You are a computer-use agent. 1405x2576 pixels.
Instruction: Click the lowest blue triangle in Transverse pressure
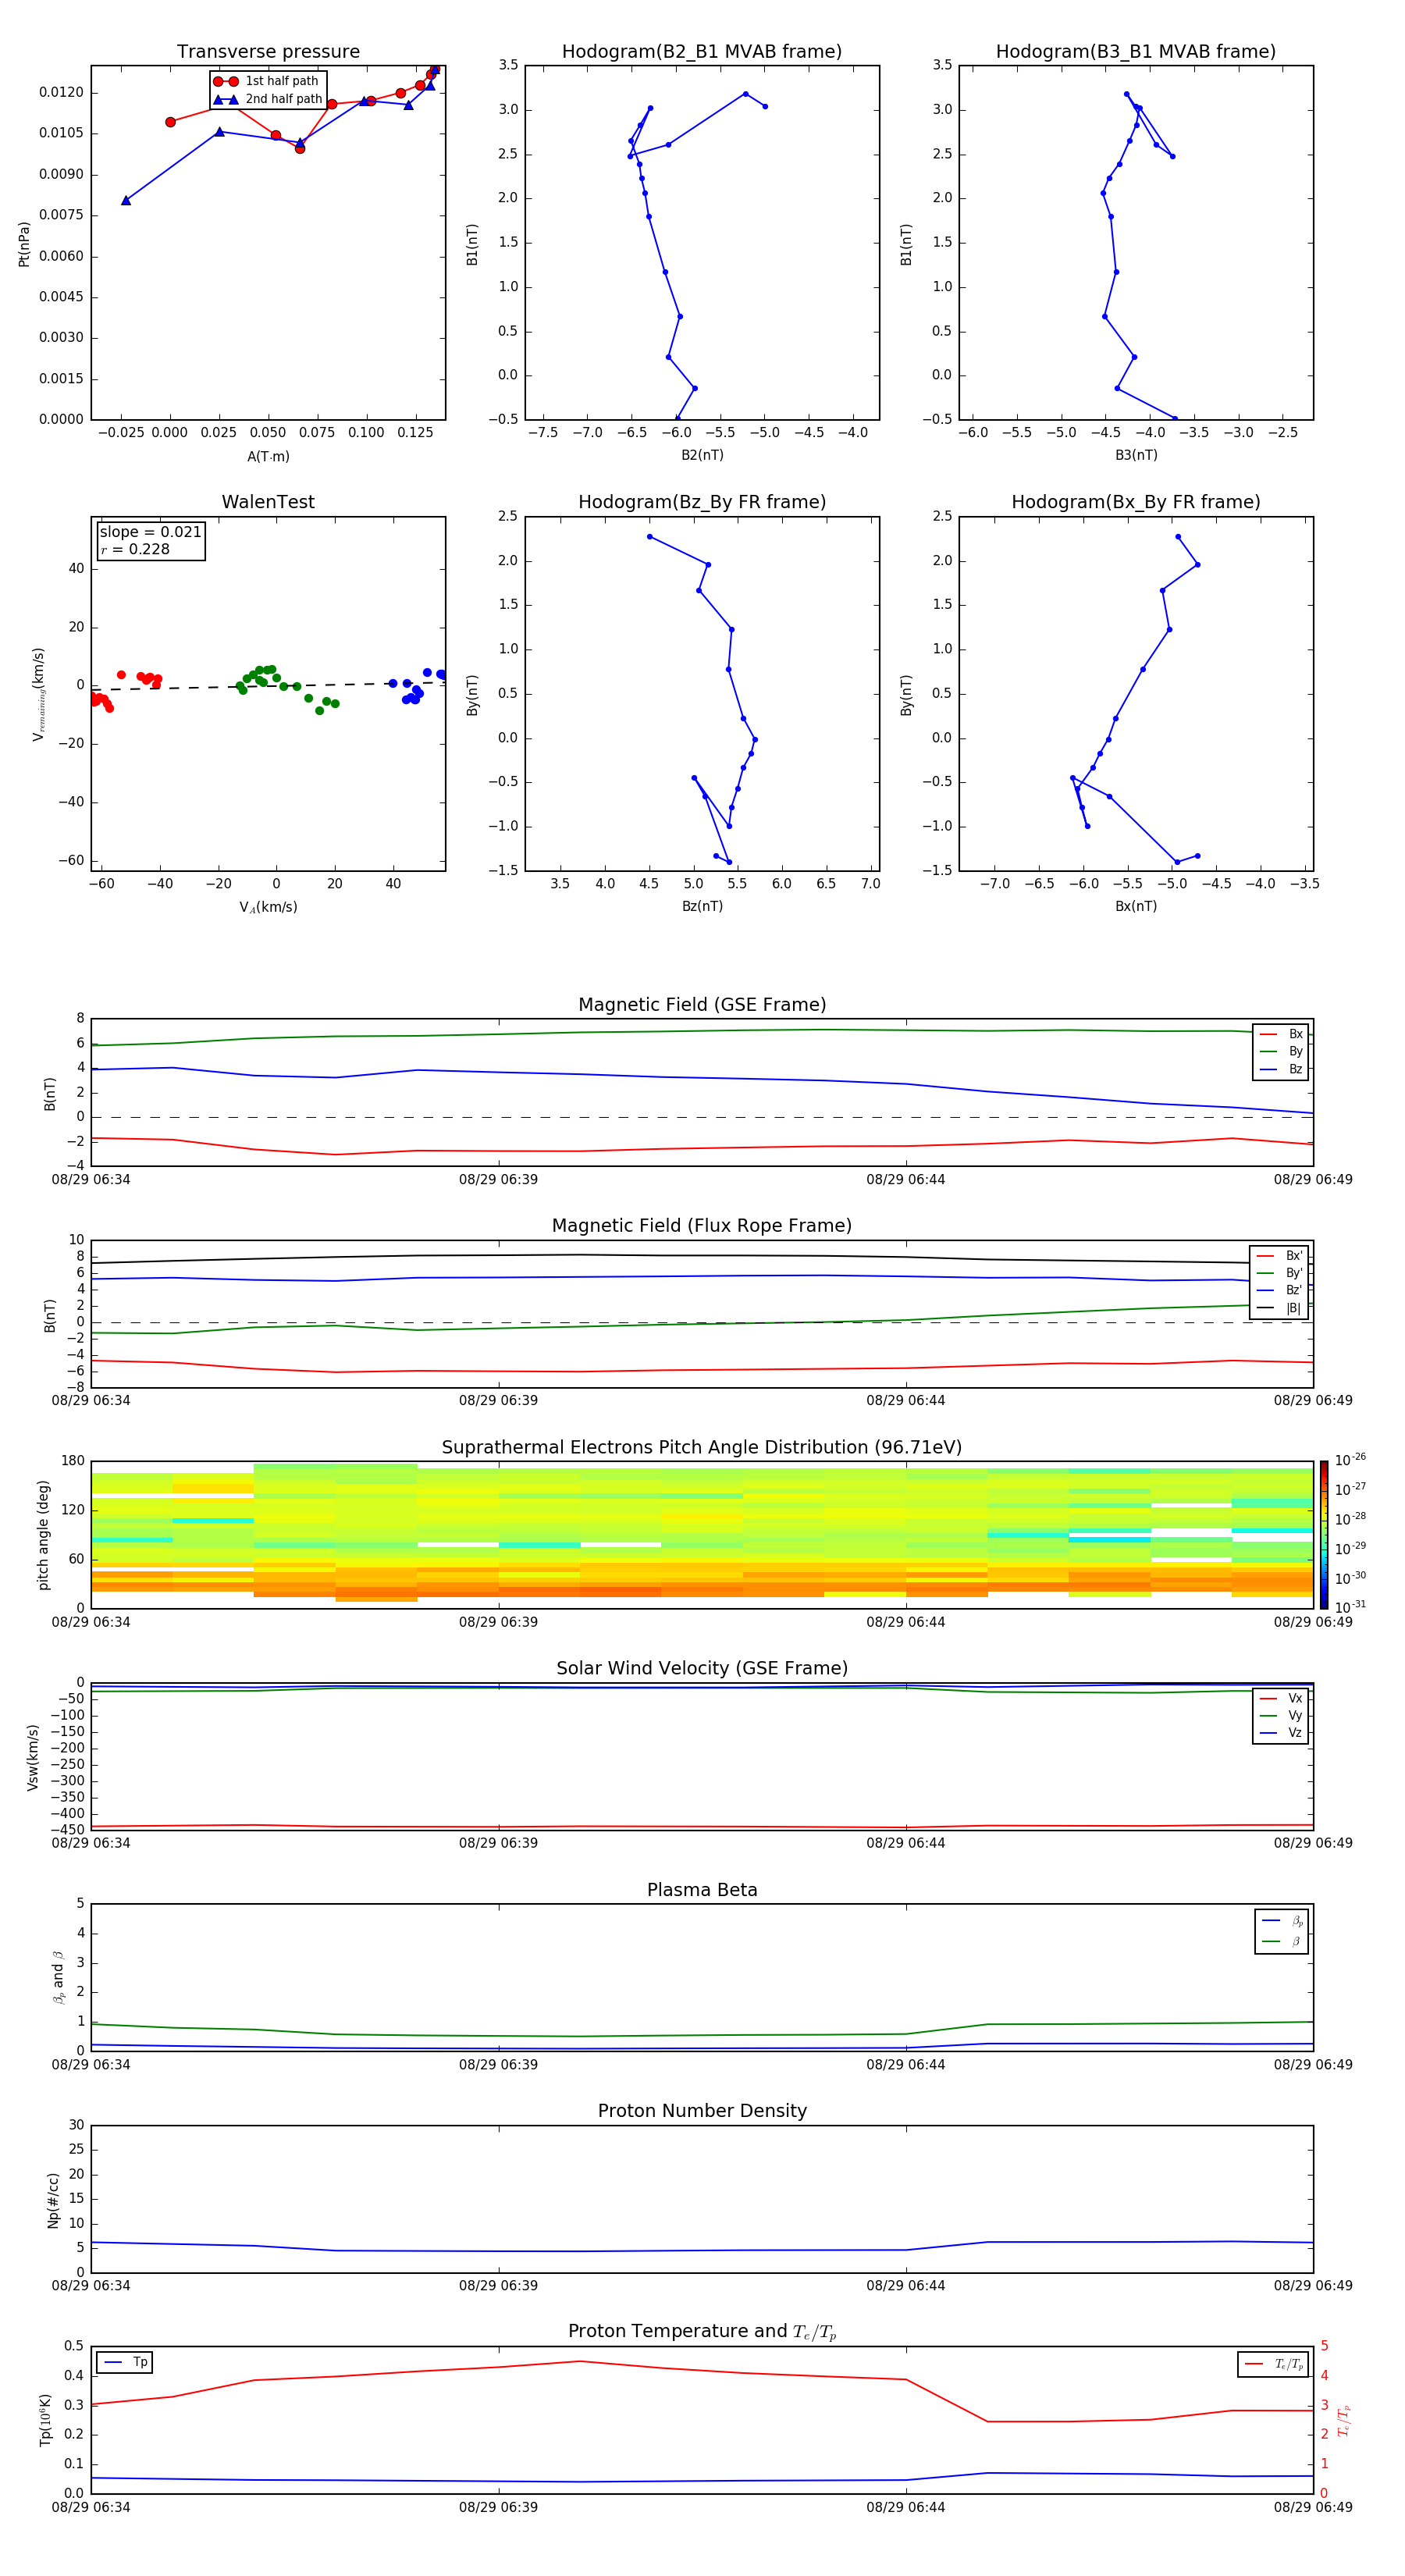point(126,201)
